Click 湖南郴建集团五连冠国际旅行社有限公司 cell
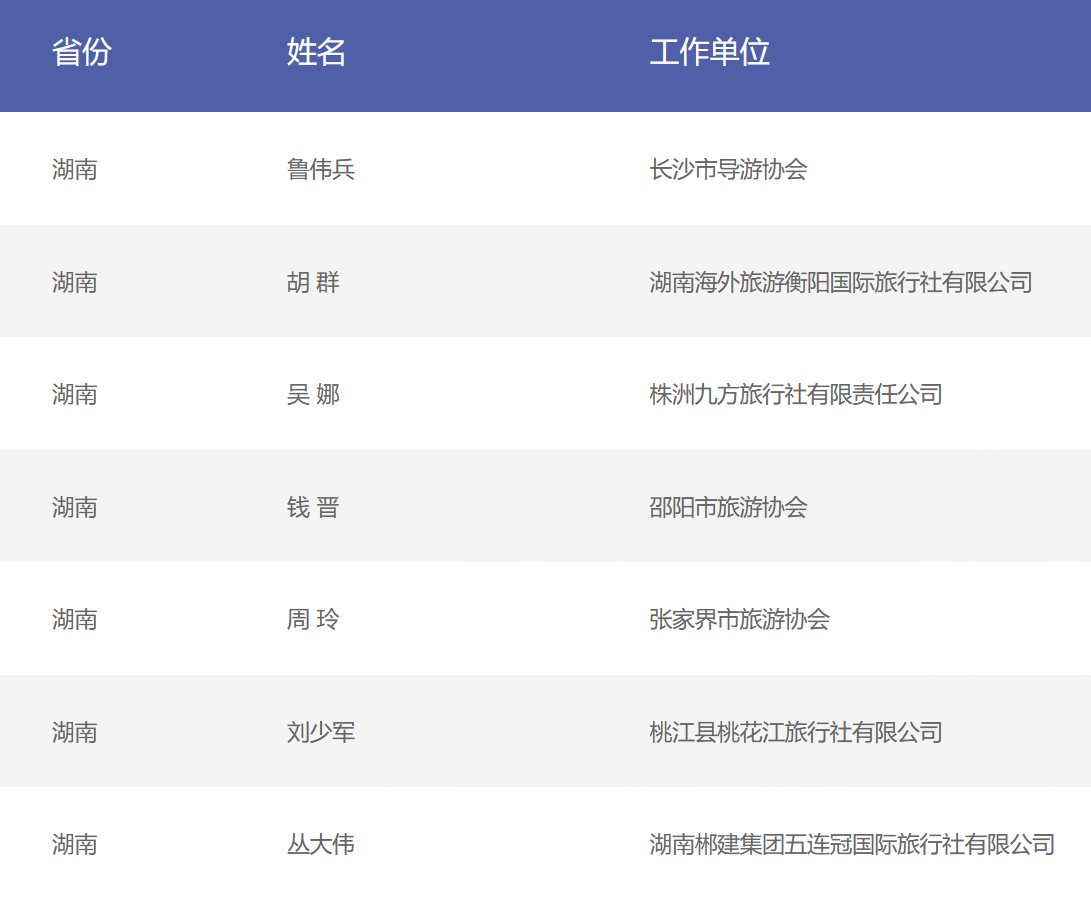 tap(852, 845)
